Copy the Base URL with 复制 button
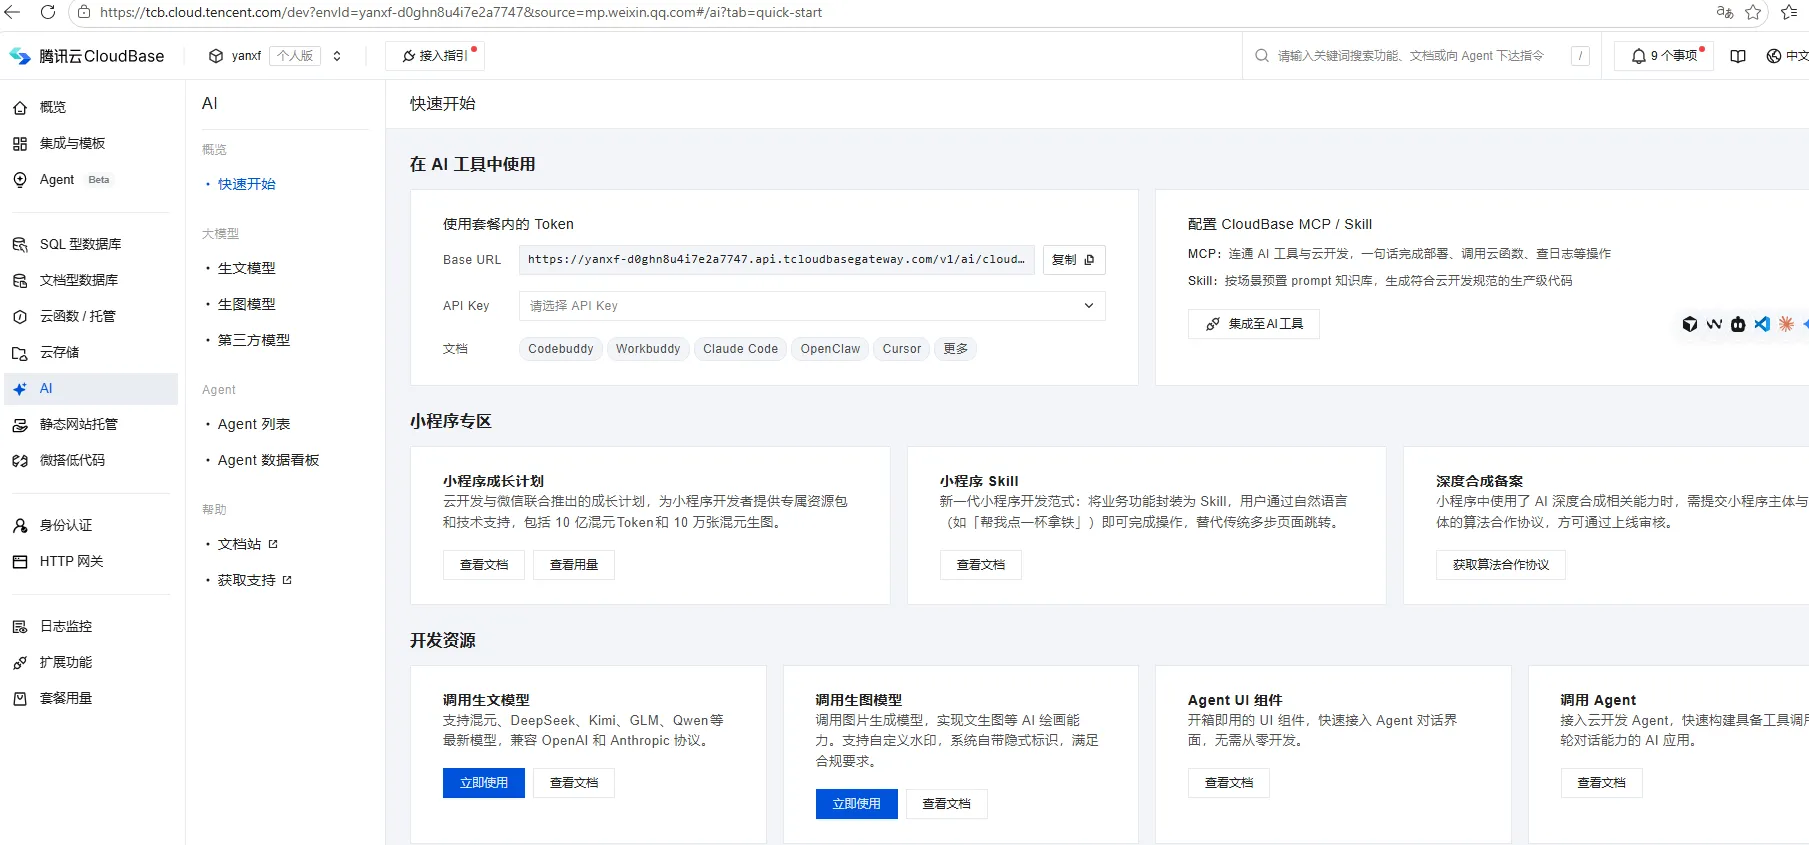Viewport: 1809px width, 845px height. [1074, 260]
